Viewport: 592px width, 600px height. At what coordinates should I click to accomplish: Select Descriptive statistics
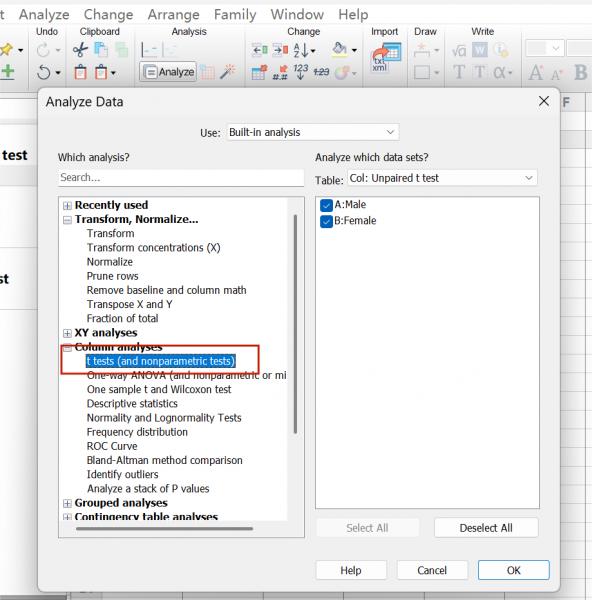pos(132,404)
